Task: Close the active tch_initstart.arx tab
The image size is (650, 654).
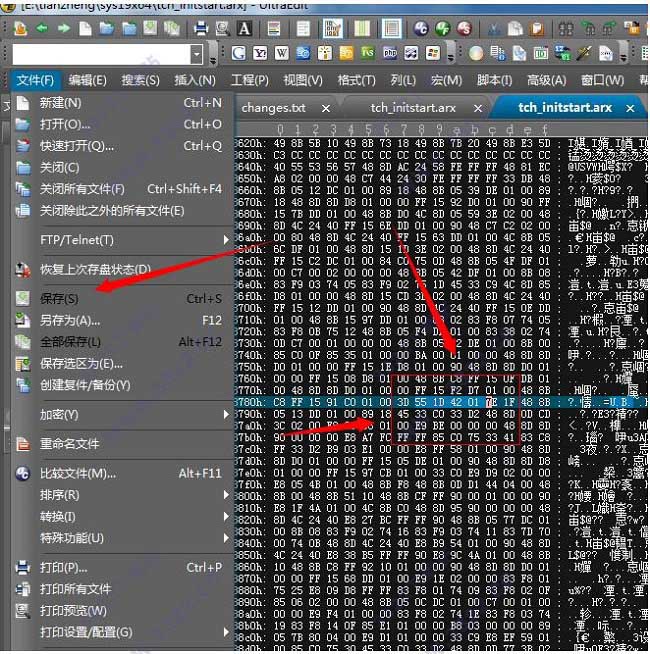Action: tap(630, 109)
